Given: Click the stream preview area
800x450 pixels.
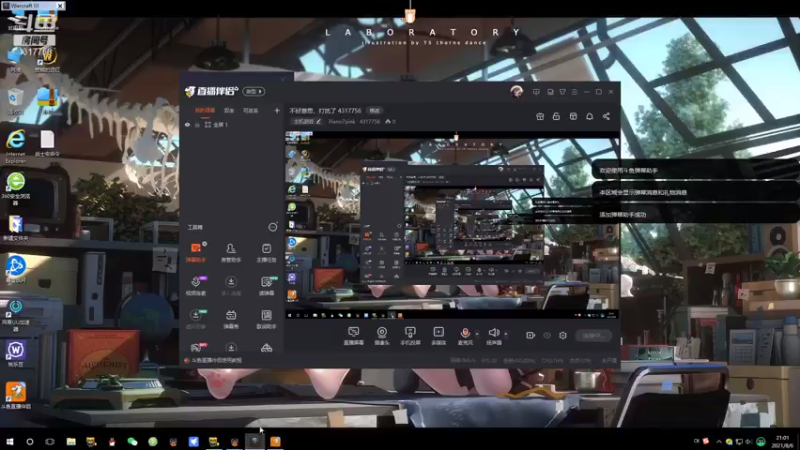Looking at the screenshot, I should coord(452,225).
